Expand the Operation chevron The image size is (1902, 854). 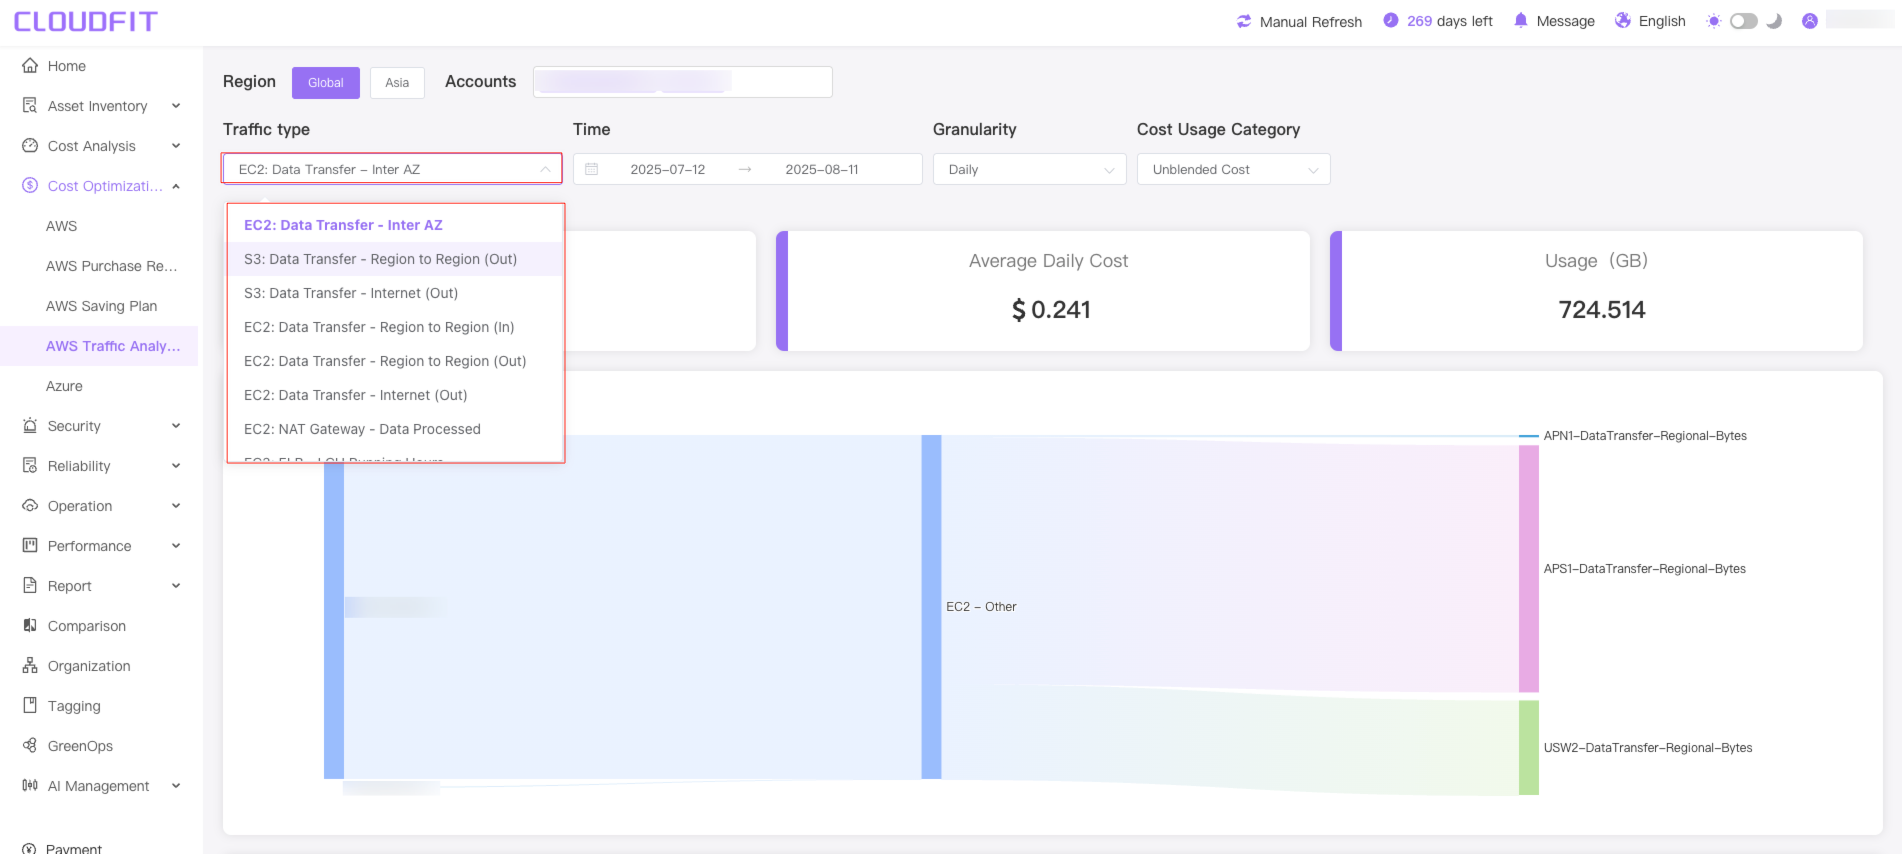click(176, 505)
